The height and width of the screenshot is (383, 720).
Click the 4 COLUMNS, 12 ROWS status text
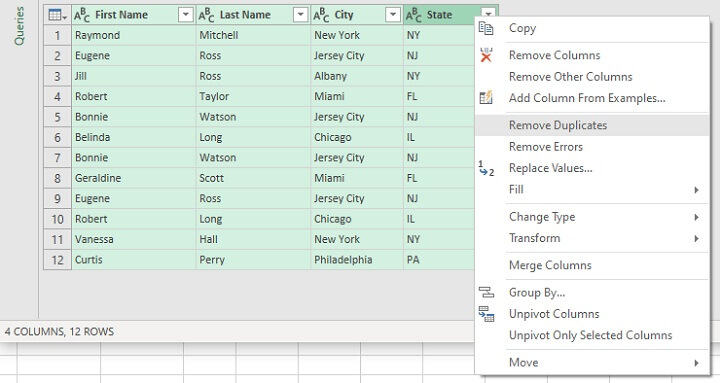59,332
